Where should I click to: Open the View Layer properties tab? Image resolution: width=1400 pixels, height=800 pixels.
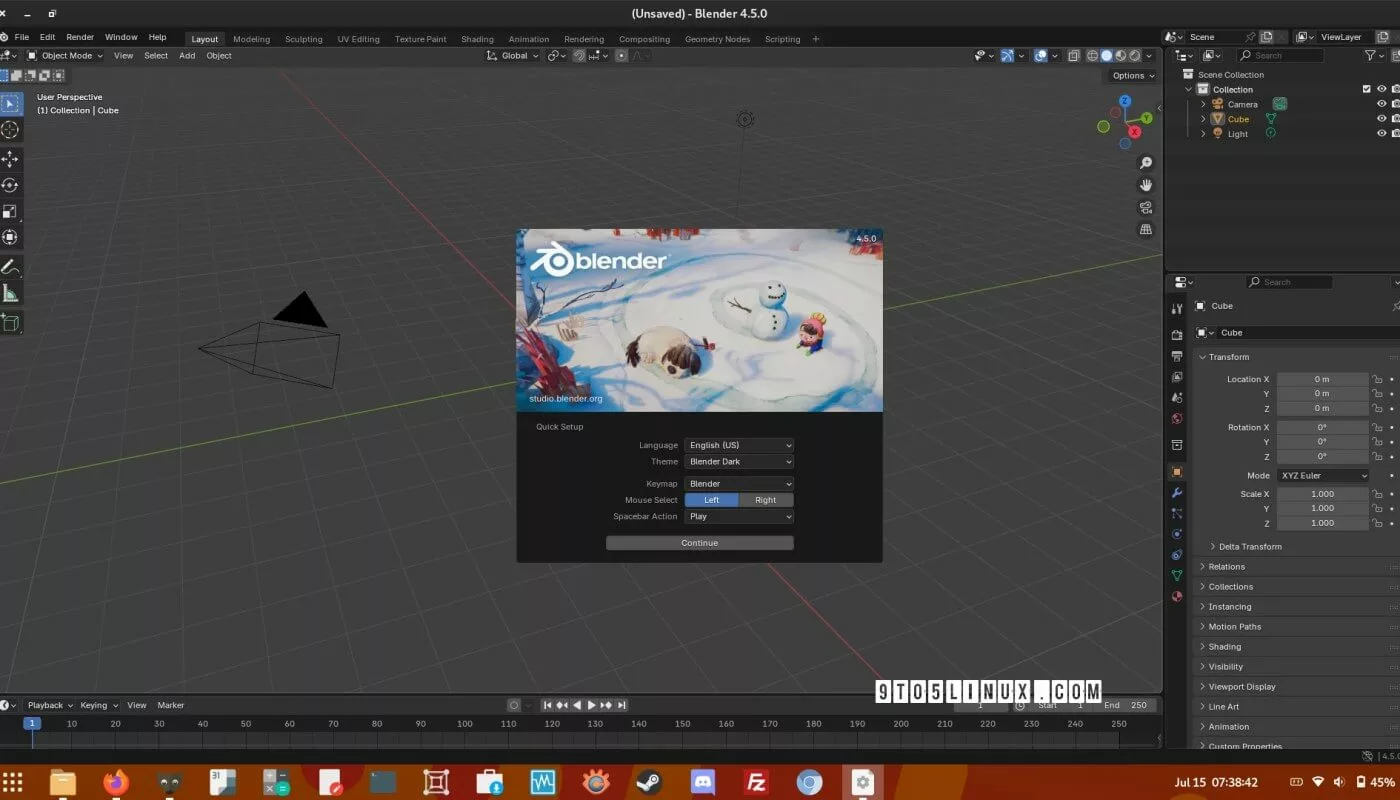point(1177,377)
